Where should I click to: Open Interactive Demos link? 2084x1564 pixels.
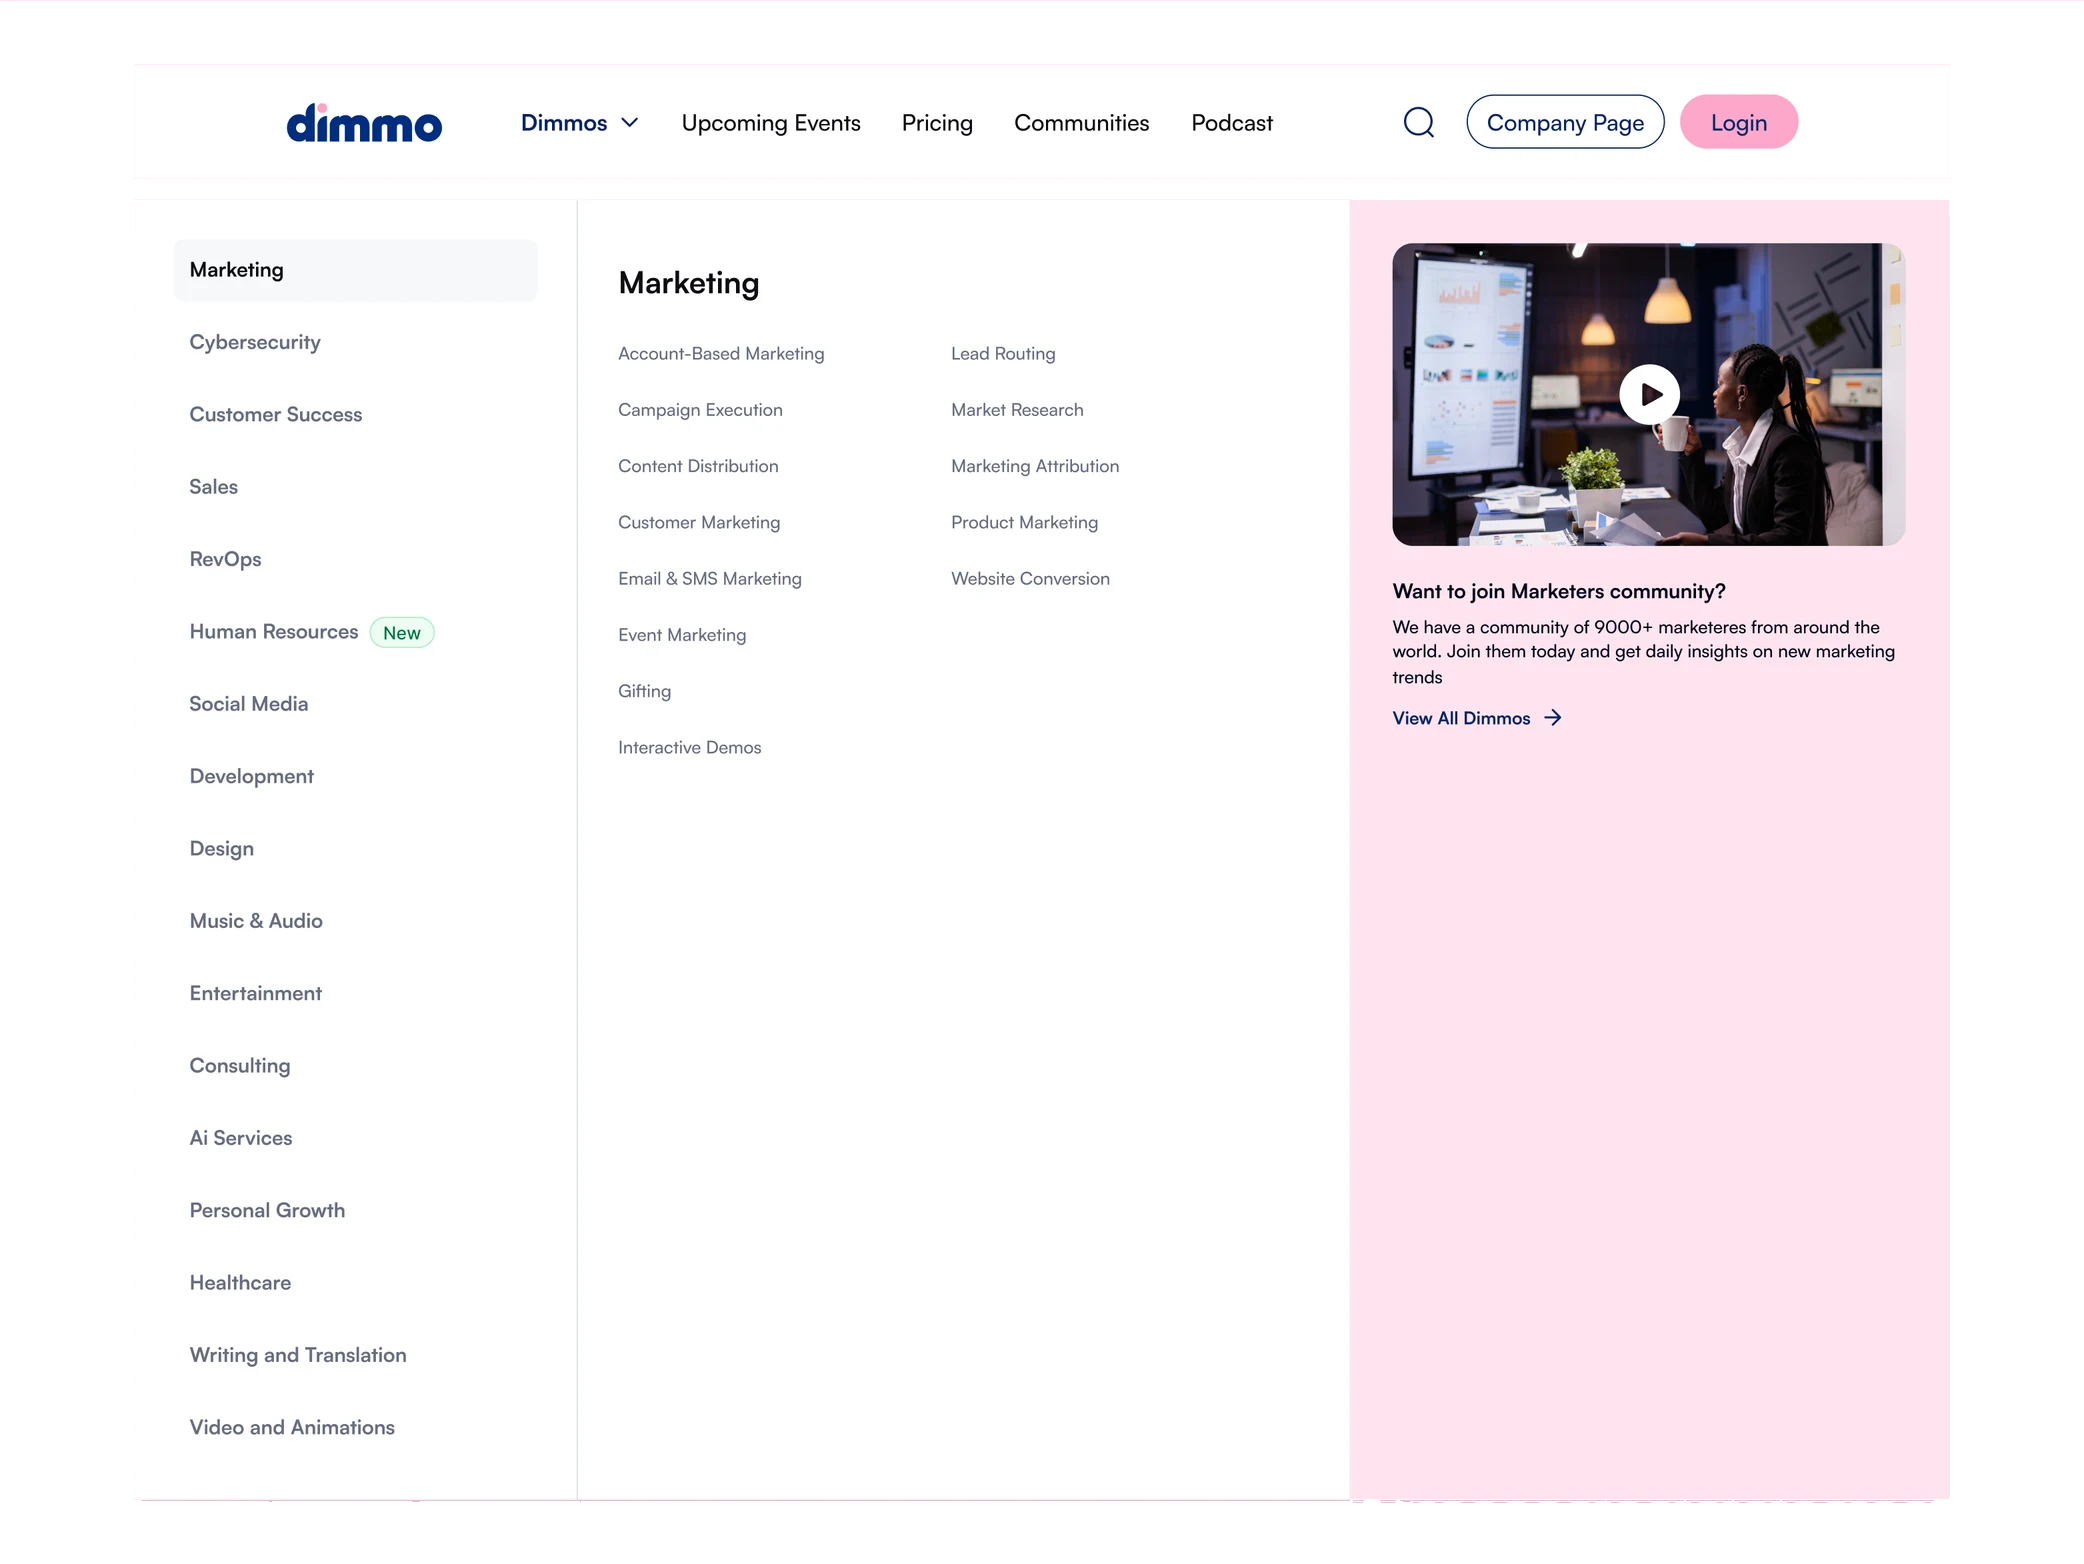point(689,747)
